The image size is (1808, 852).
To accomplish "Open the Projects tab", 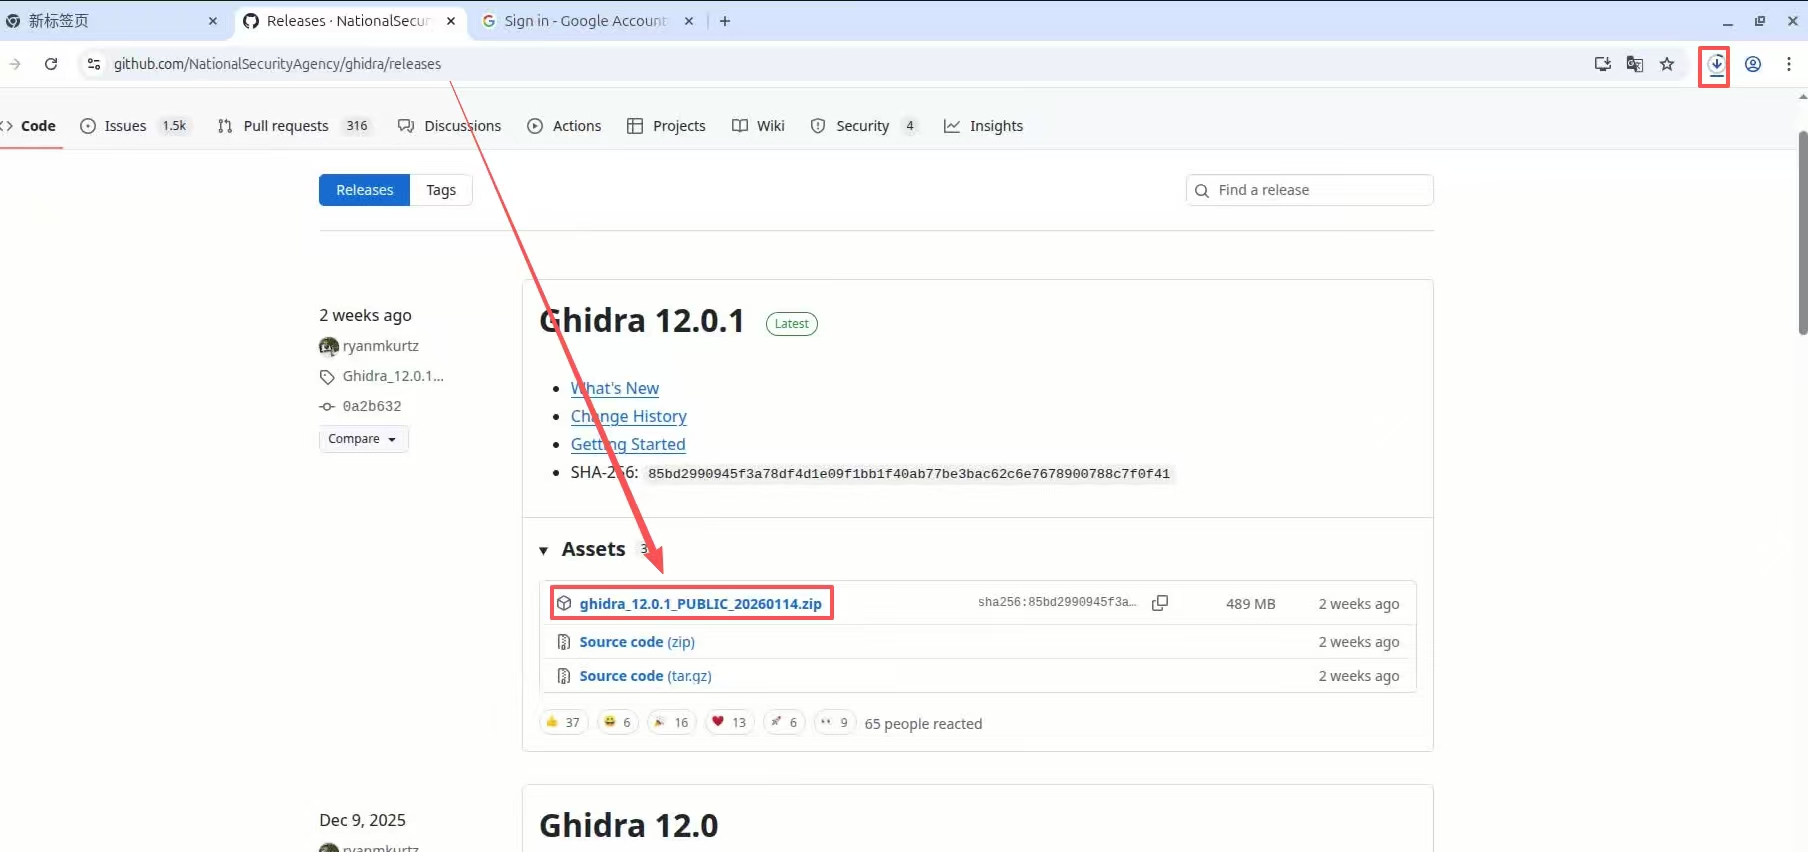I will 667,126.
